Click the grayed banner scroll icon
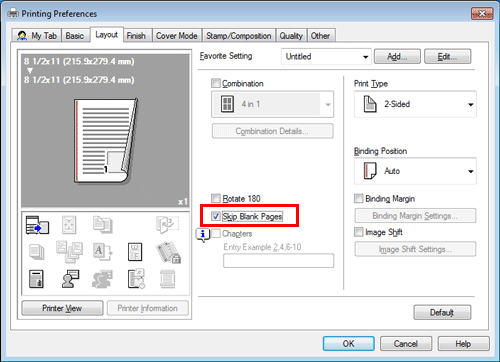Screen dimensions: 500x362 point(167,279)
